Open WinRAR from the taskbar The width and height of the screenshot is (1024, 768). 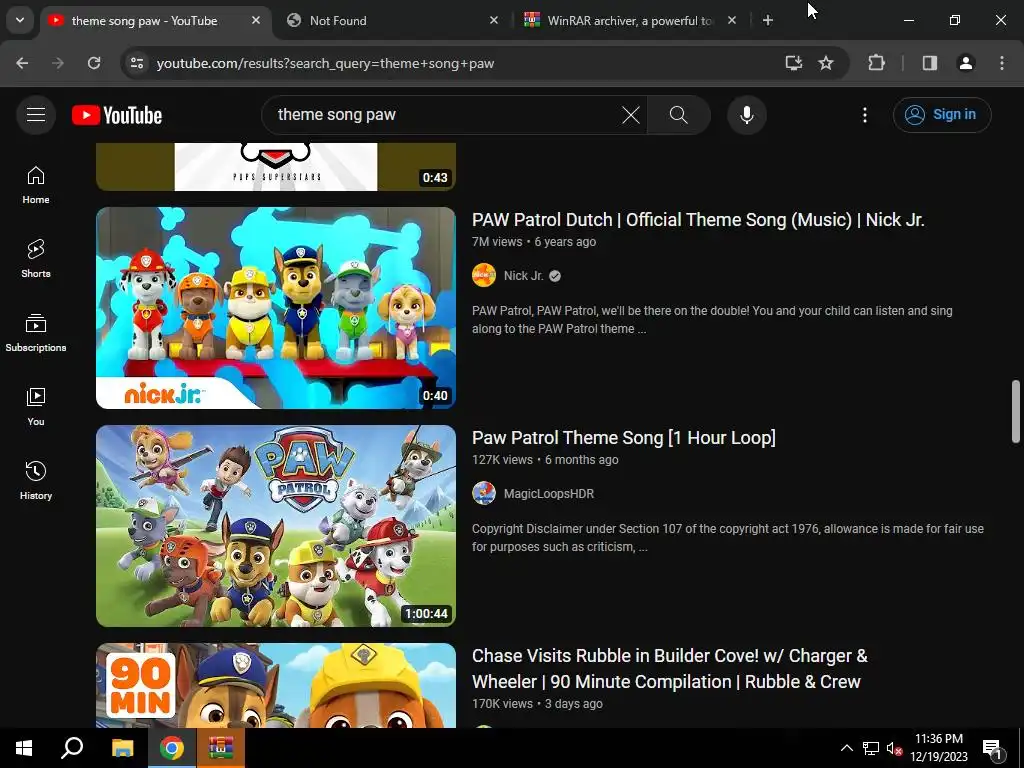221,748
